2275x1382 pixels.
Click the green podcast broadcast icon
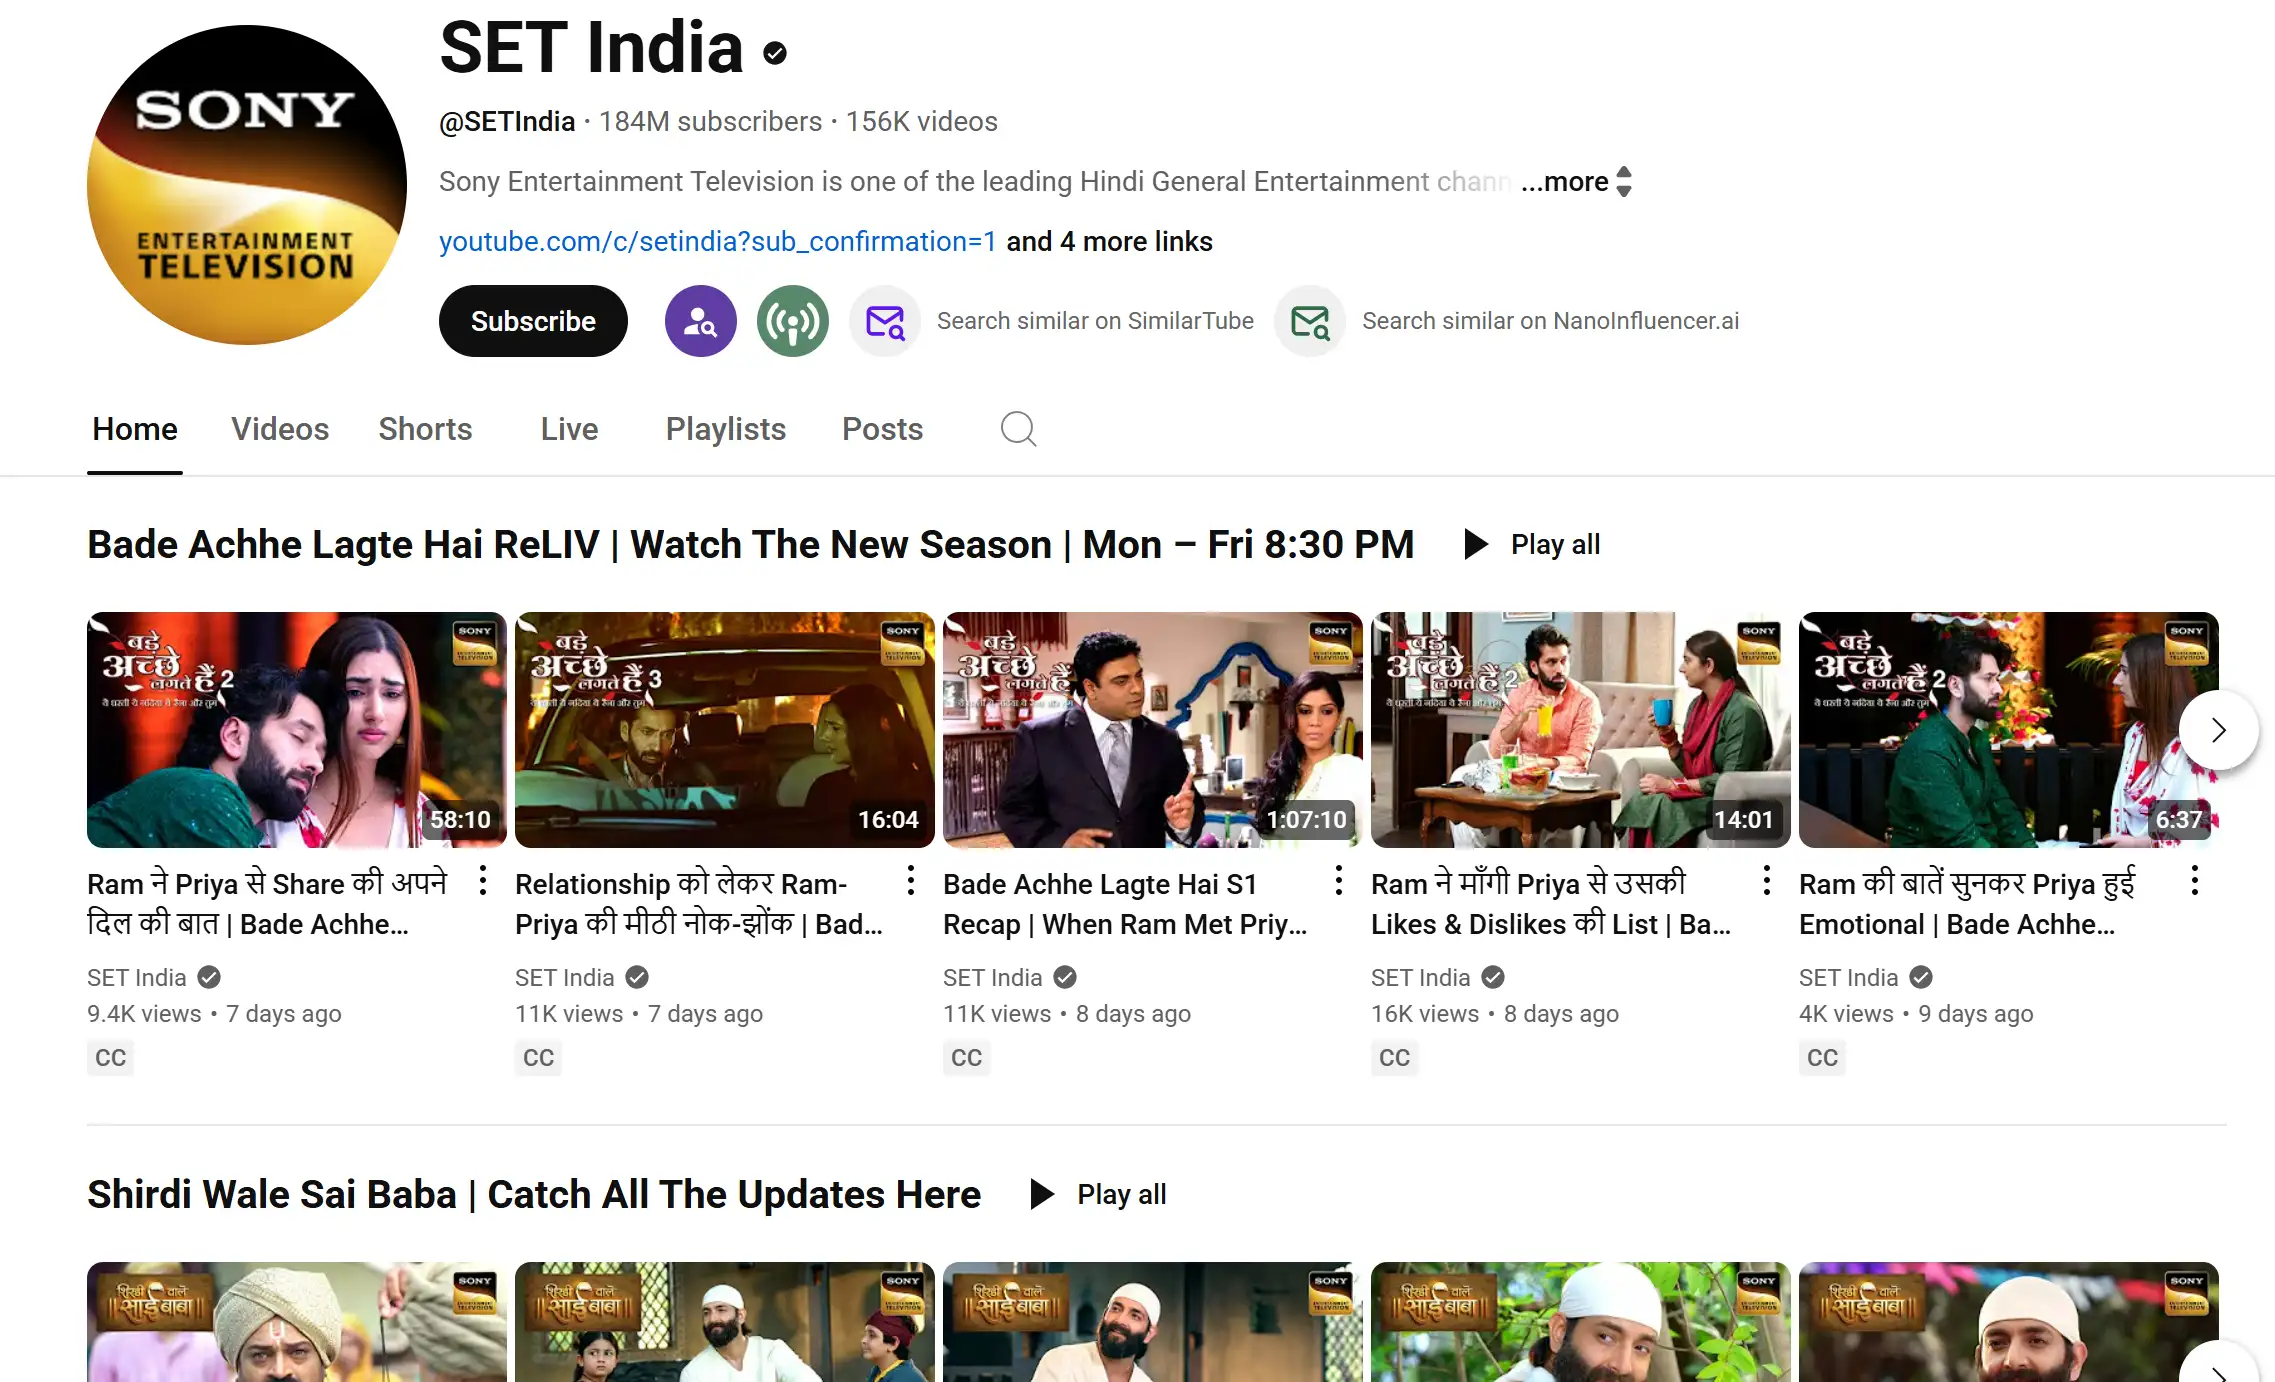click(792, 321)
